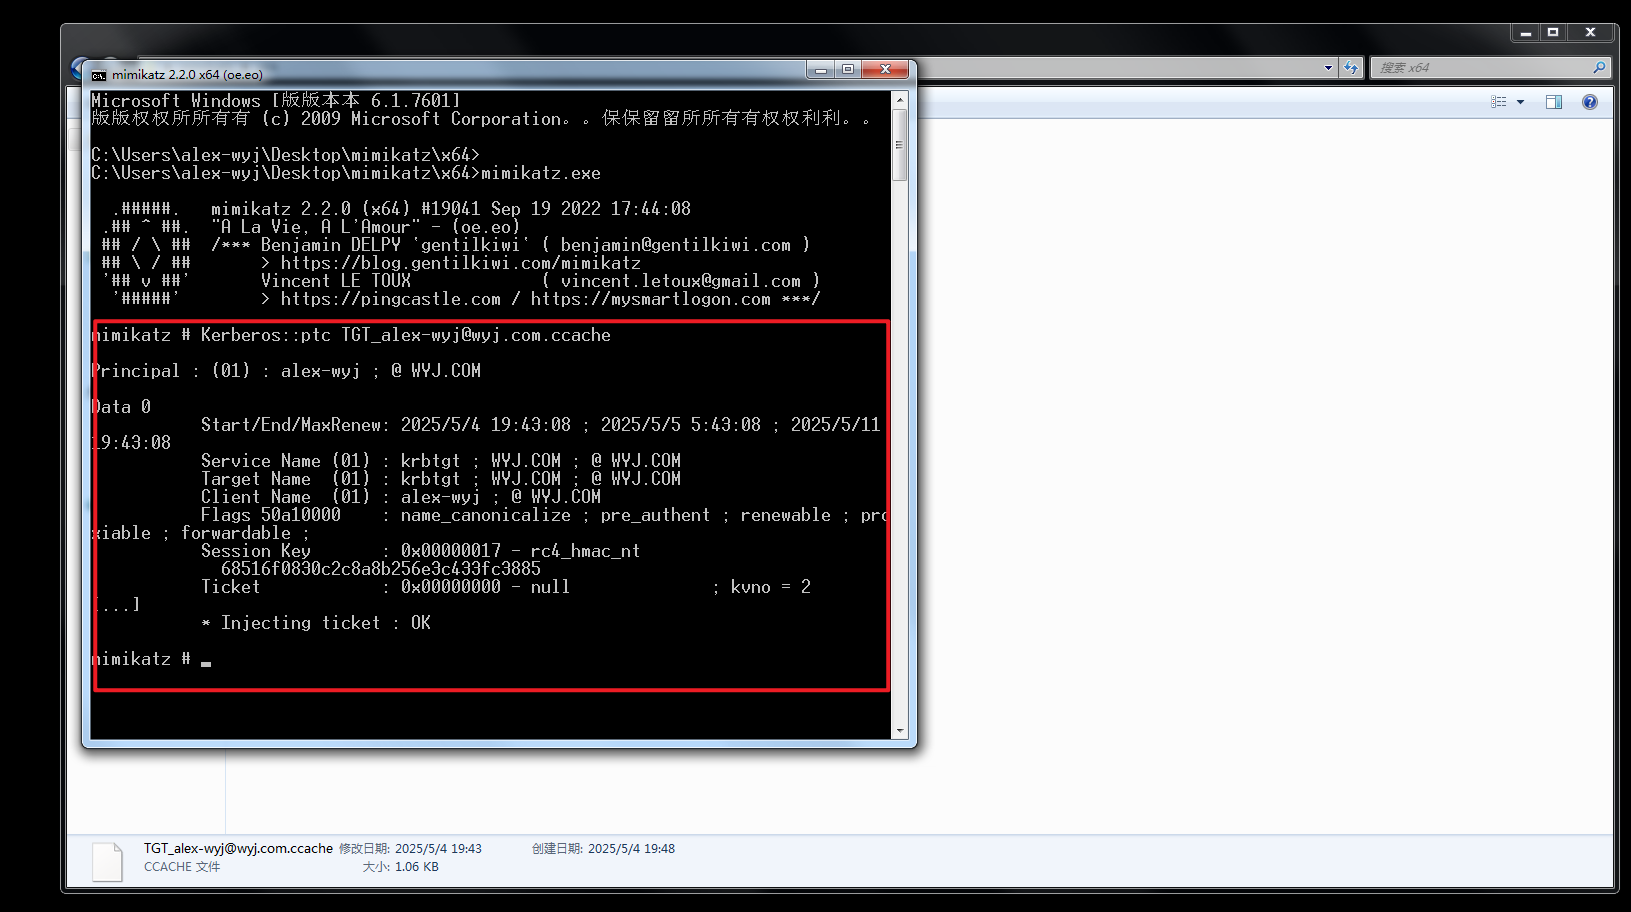Click the 'Flags 50a10000' line in console
Screen dimensions: 1631x912
click(x=545, y=515)
